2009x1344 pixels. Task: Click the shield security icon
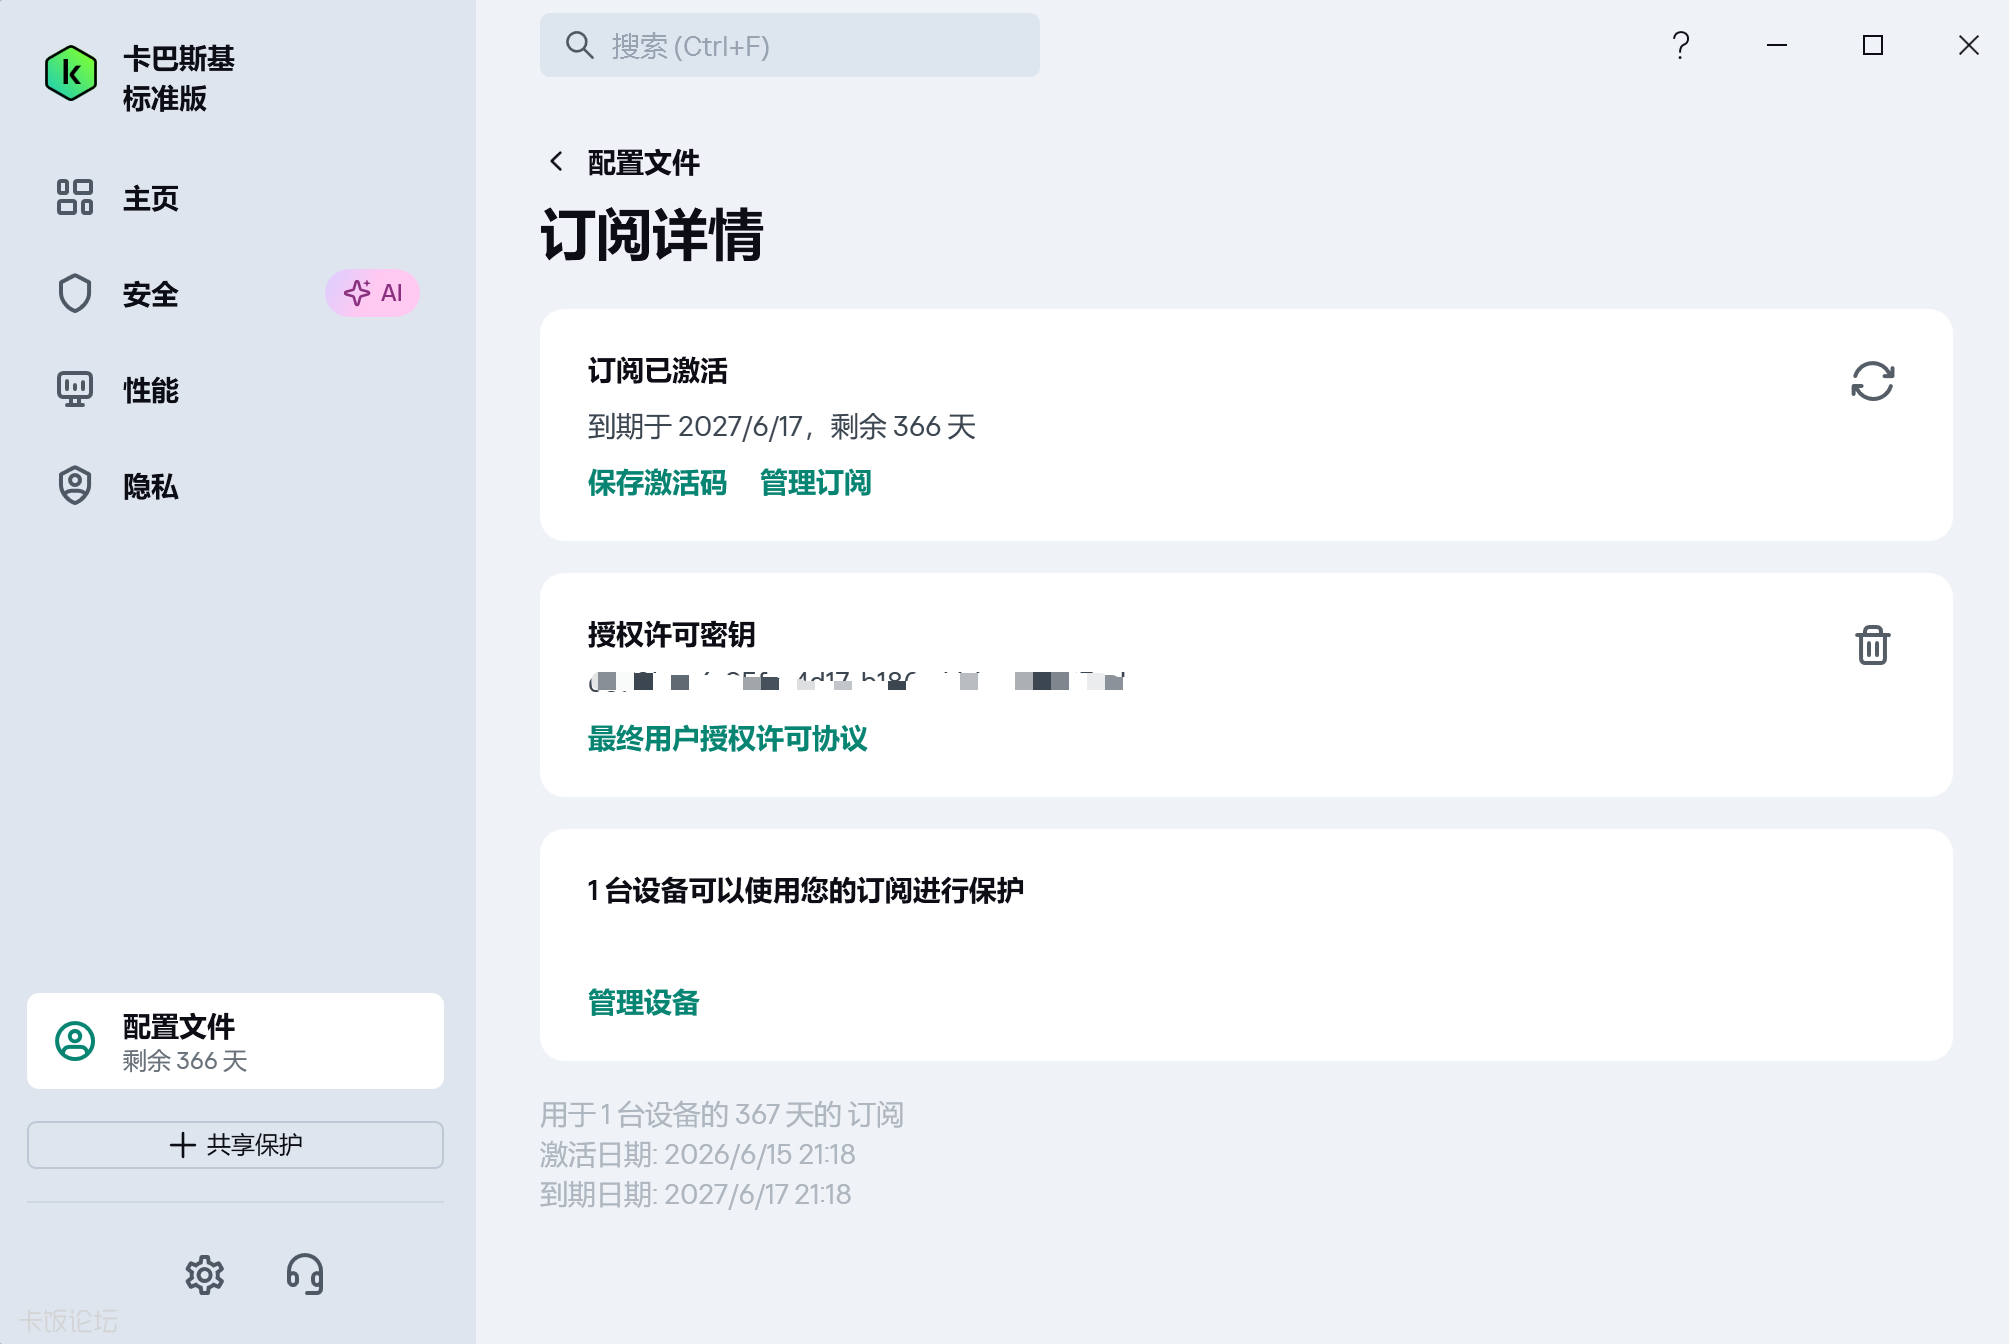[75, 294]
